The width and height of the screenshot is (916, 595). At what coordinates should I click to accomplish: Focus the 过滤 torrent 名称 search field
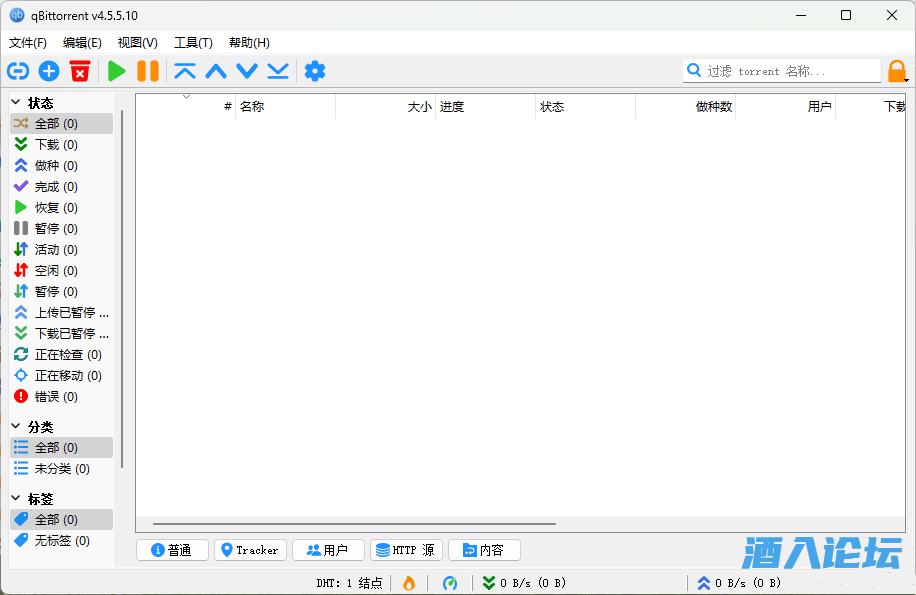790,71
